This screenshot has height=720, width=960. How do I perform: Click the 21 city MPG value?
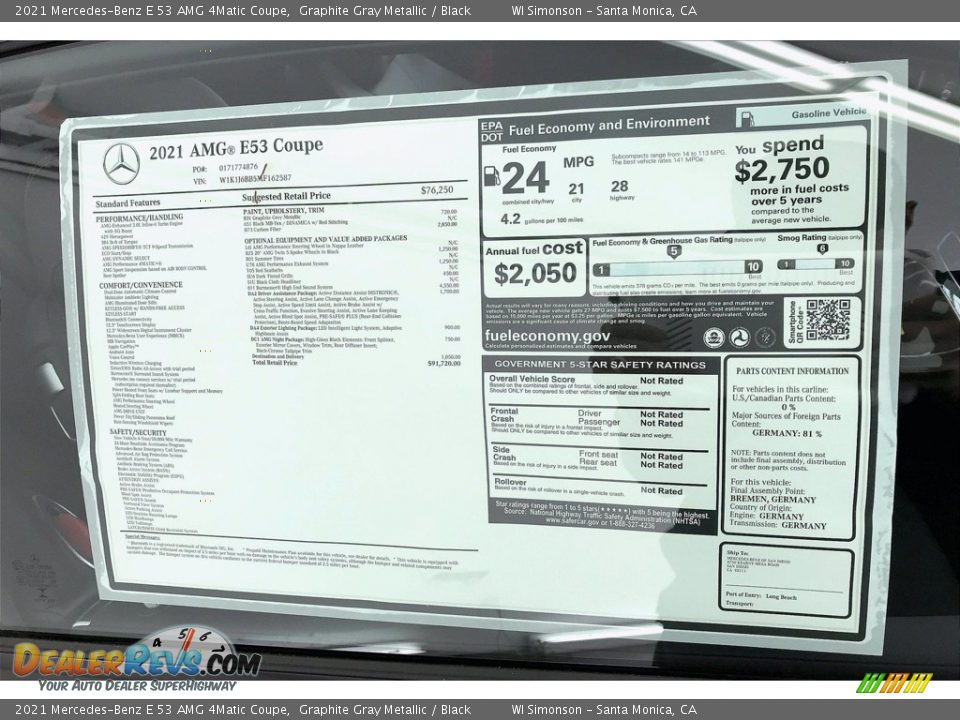coord(576,189)
